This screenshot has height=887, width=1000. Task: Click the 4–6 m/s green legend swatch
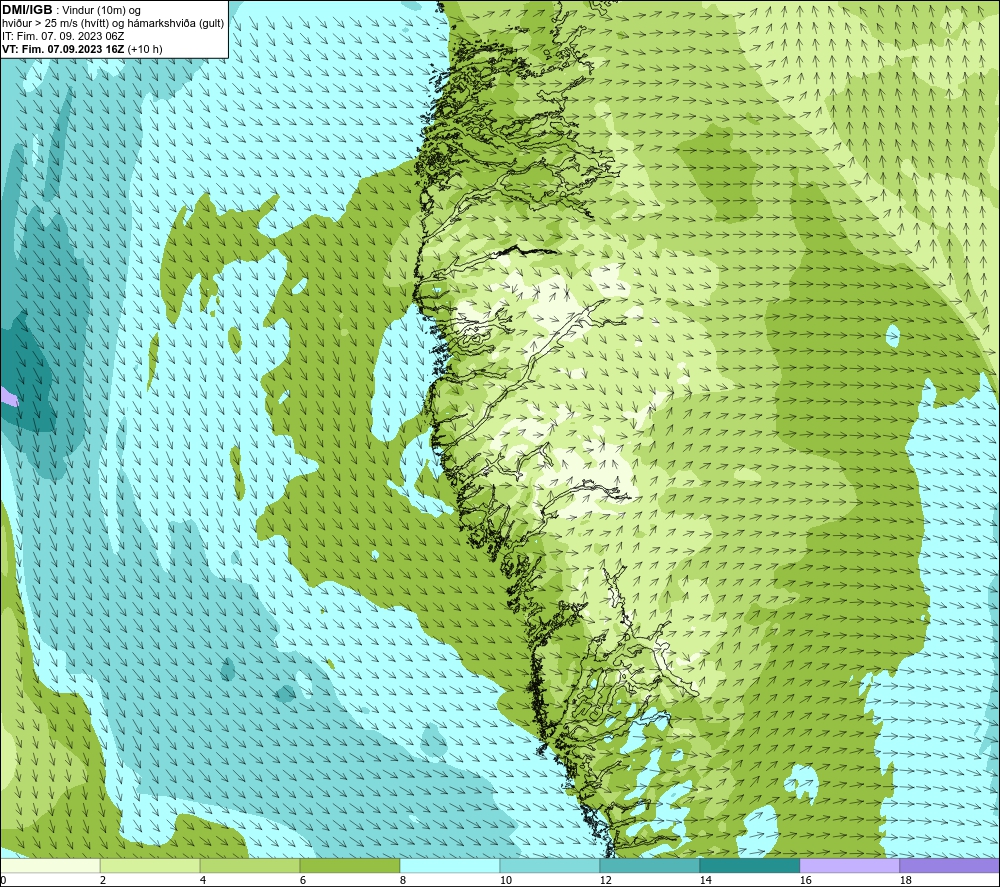250,865
